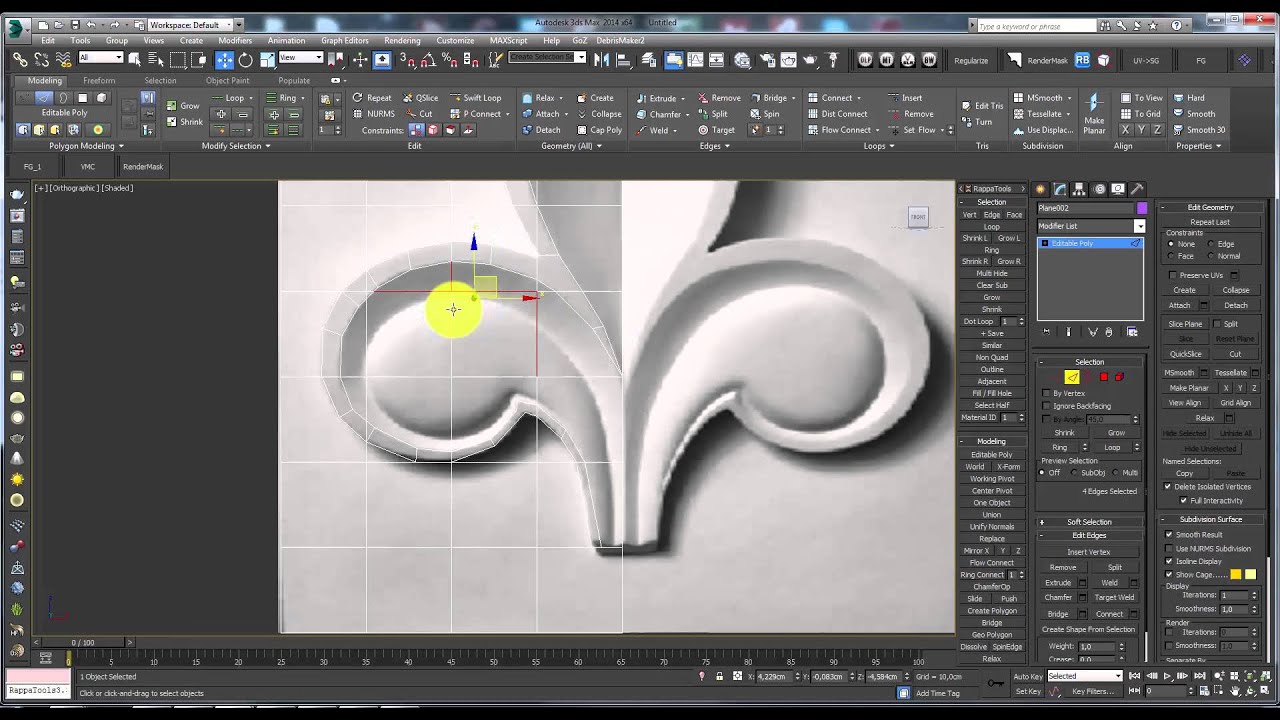Image resolution: width=1280 pixels, height=720 pixels.
Task: Select Element sub-object level in Selection rollout
Action: [1119, 377]
